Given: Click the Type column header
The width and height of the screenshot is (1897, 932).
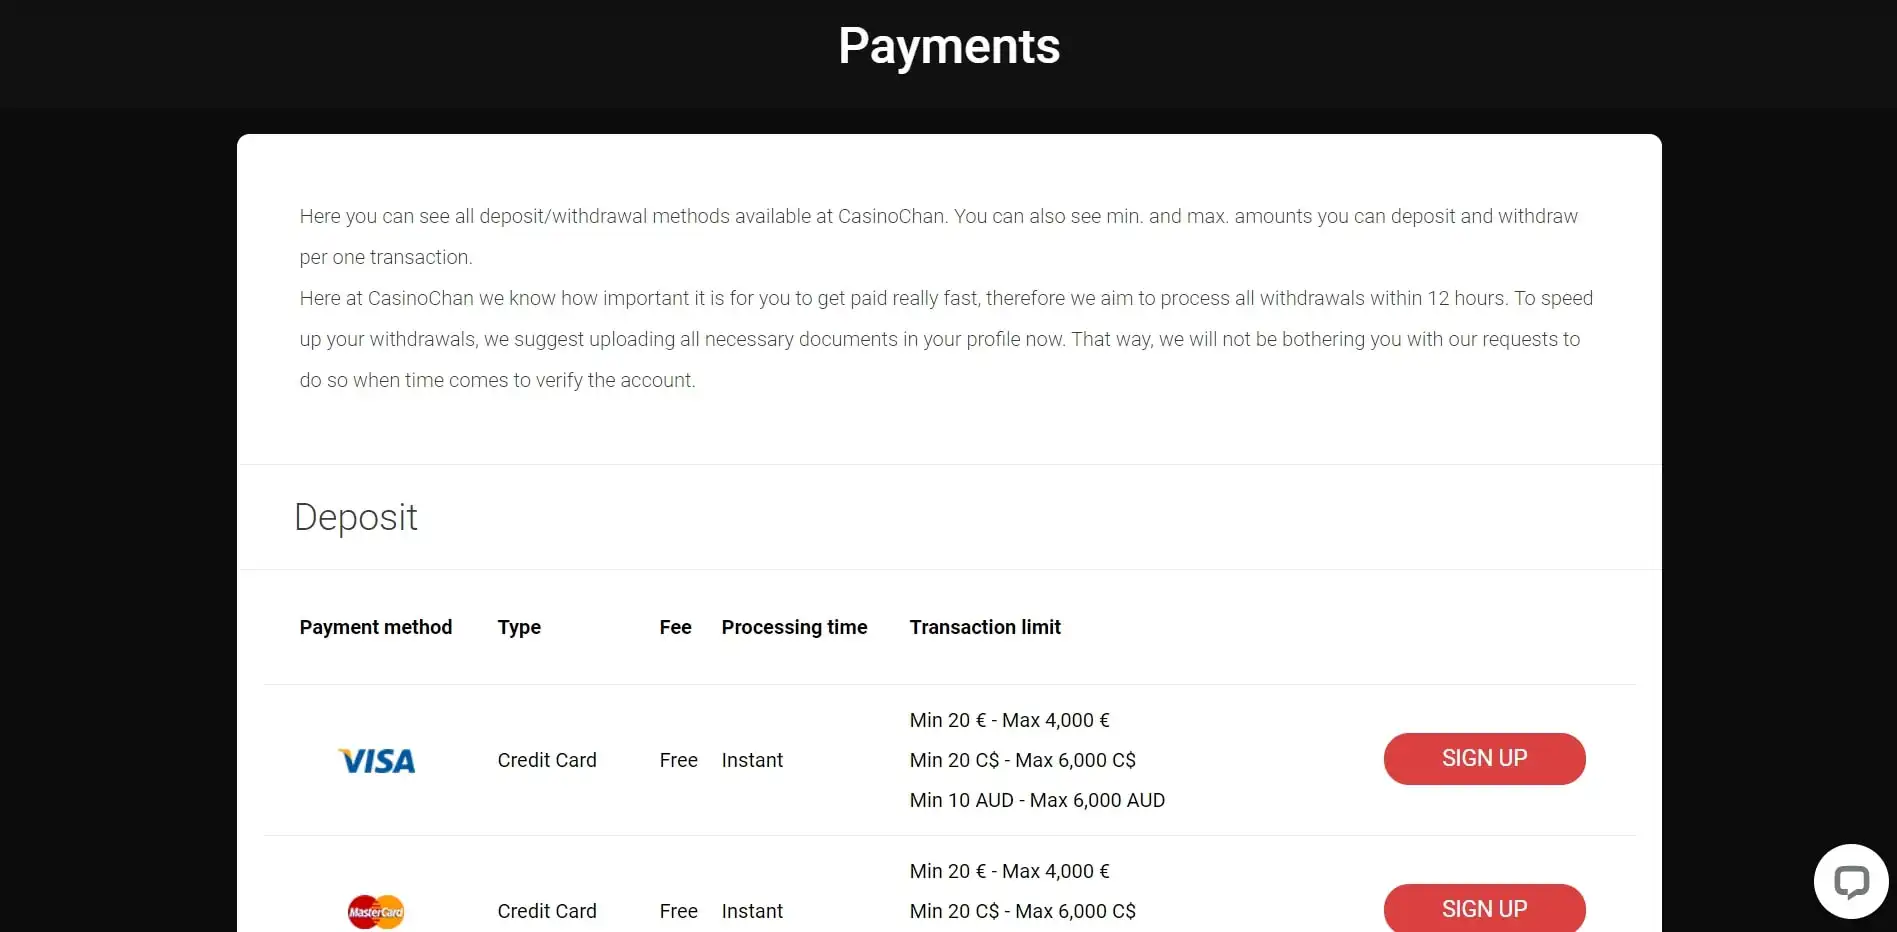Looking at the screenshot, I should [519, 627].
